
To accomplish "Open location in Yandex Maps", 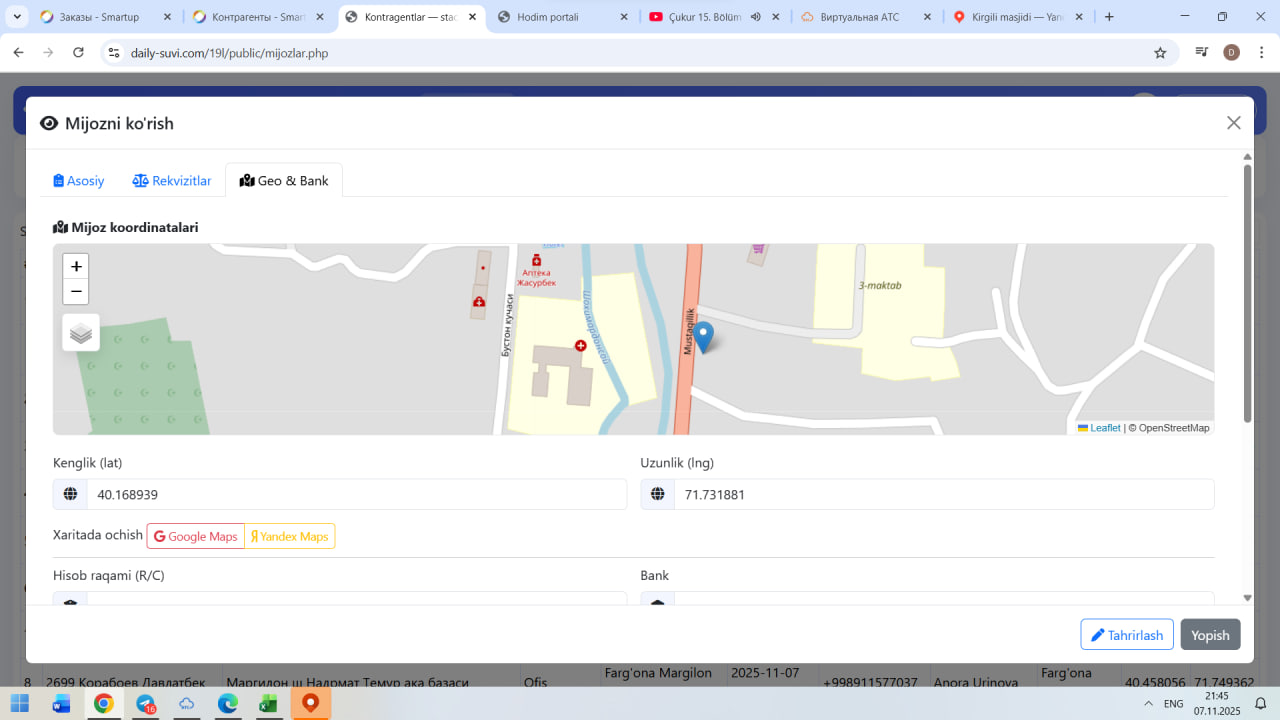I will coord(289,537).
